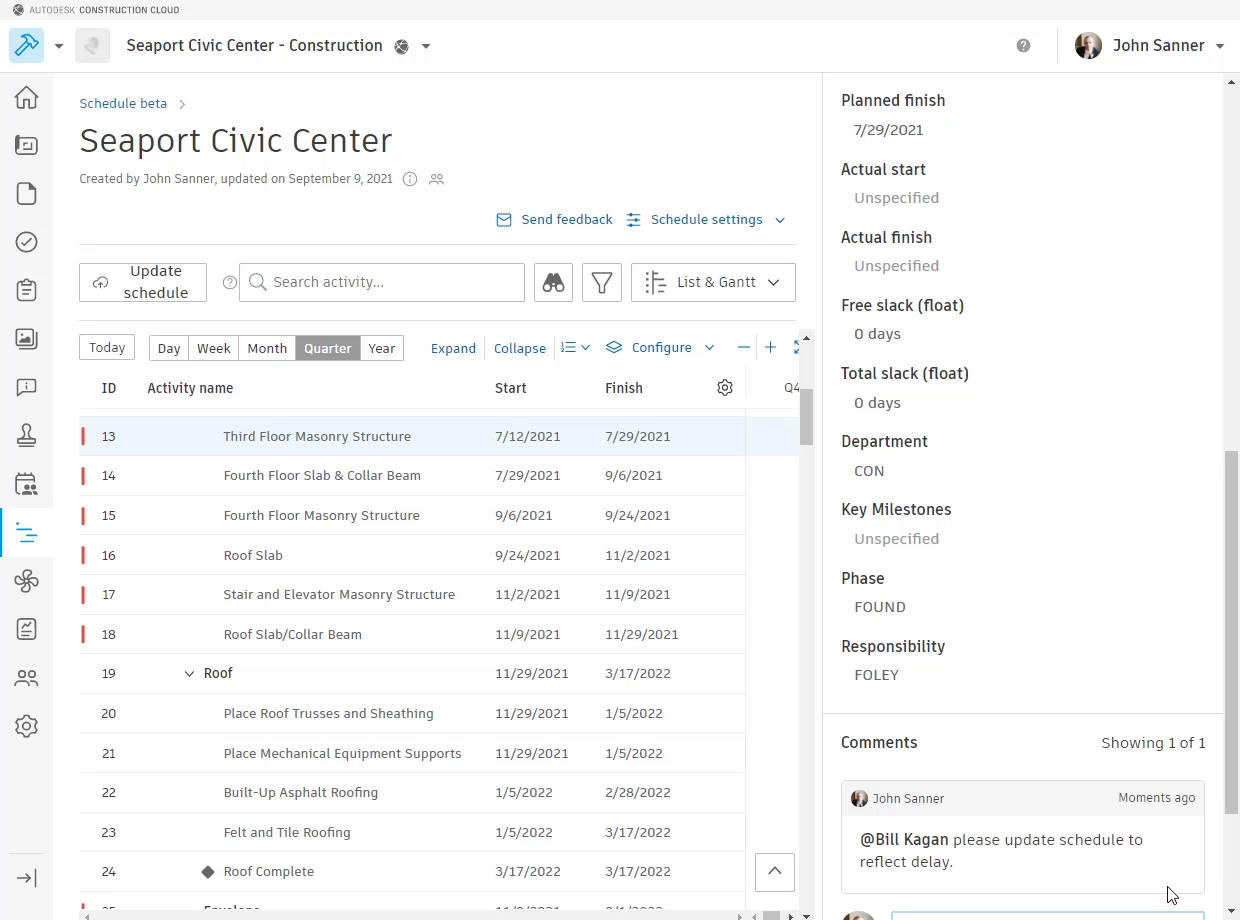Click the Send feedback link

(x=555, y=220)
